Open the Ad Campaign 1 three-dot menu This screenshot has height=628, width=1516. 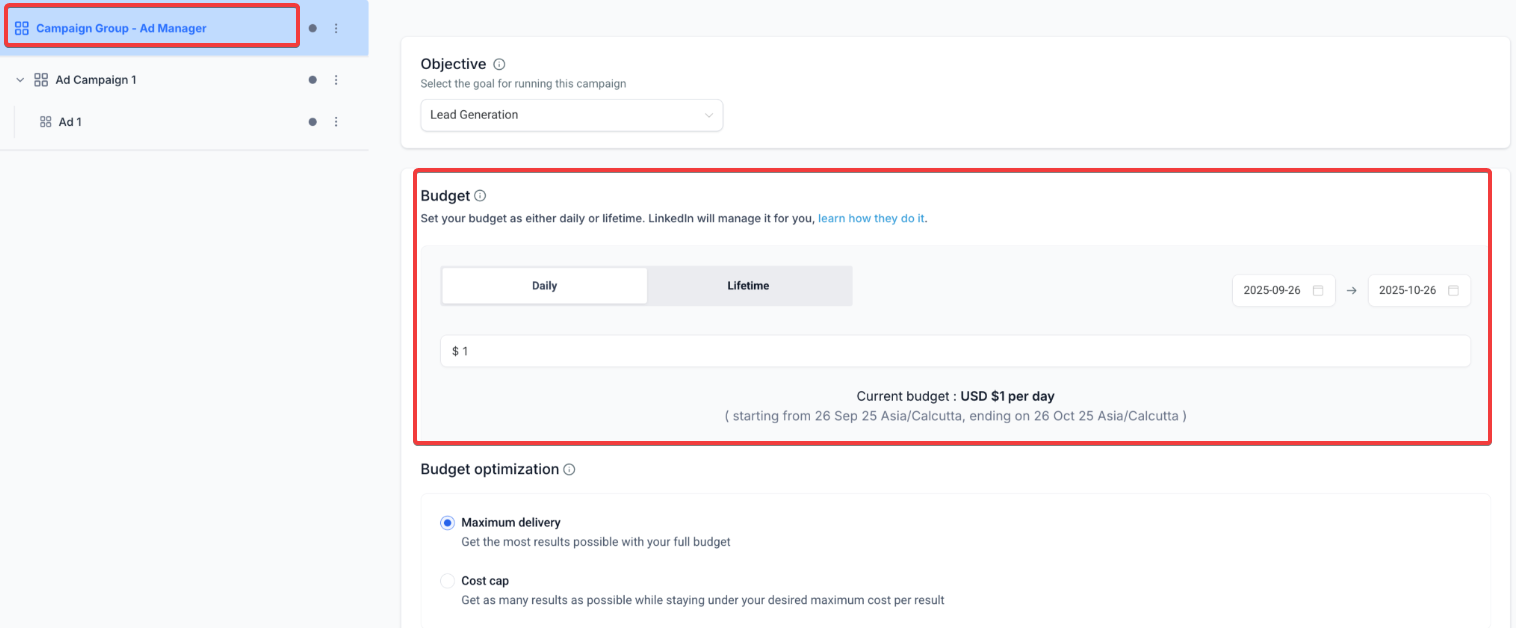(x=336, y=80)
